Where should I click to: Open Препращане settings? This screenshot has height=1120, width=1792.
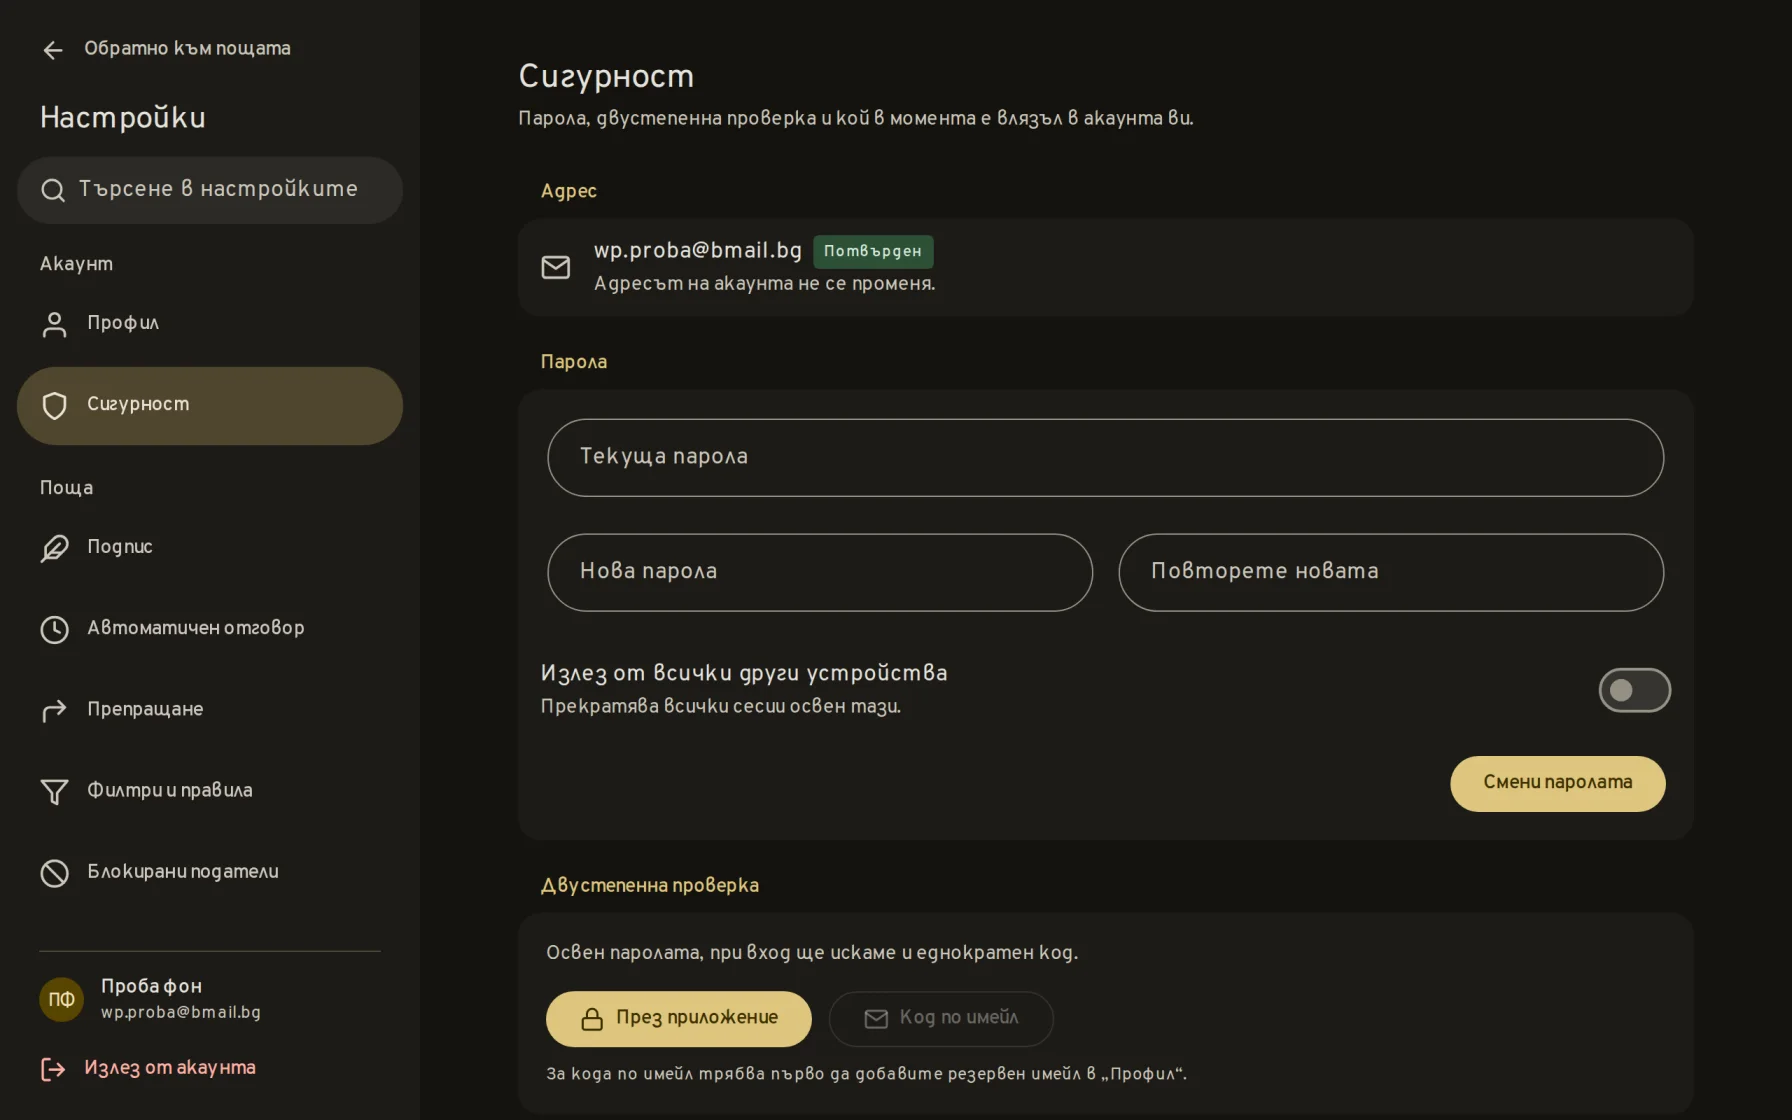210,710
